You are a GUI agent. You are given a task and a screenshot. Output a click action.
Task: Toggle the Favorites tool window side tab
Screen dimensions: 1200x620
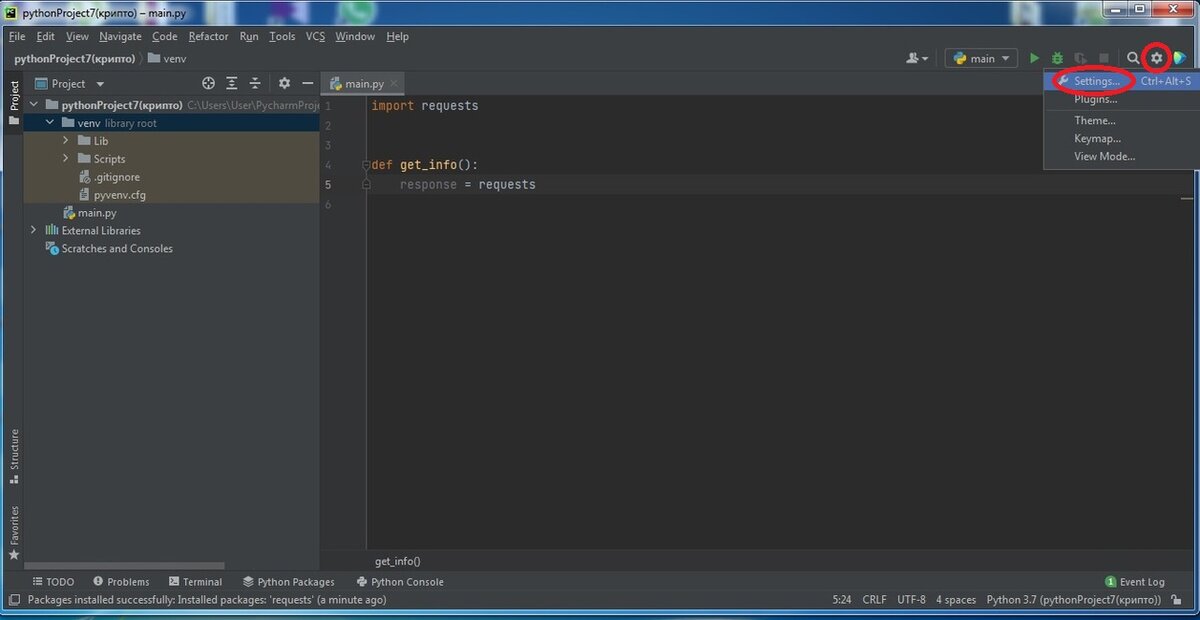(x=13, y=532)
